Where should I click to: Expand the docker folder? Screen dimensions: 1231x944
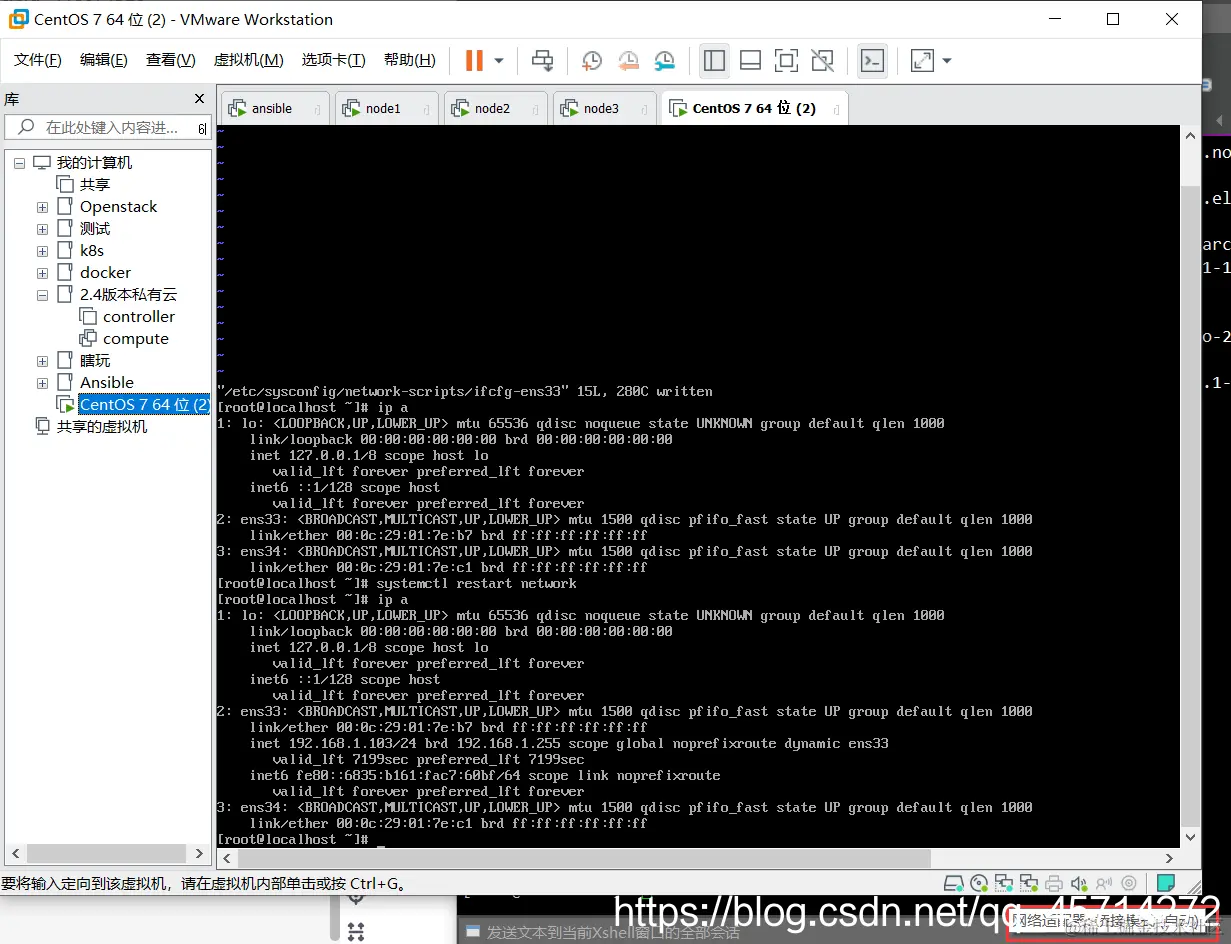click(42, 273)
